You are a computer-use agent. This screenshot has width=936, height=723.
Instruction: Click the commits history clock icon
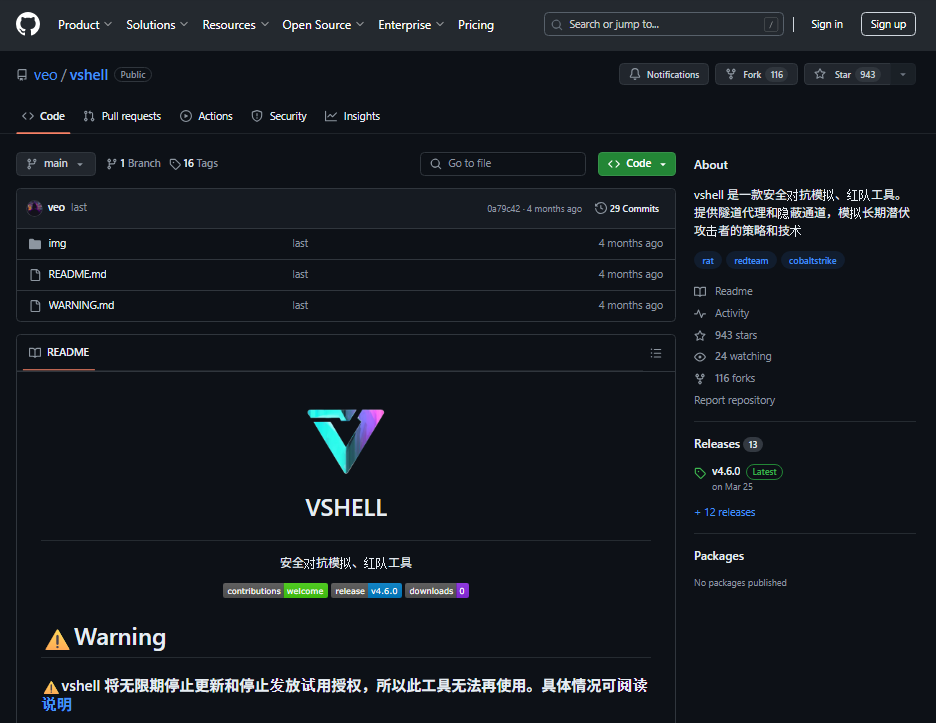click(x=600, y=208)
